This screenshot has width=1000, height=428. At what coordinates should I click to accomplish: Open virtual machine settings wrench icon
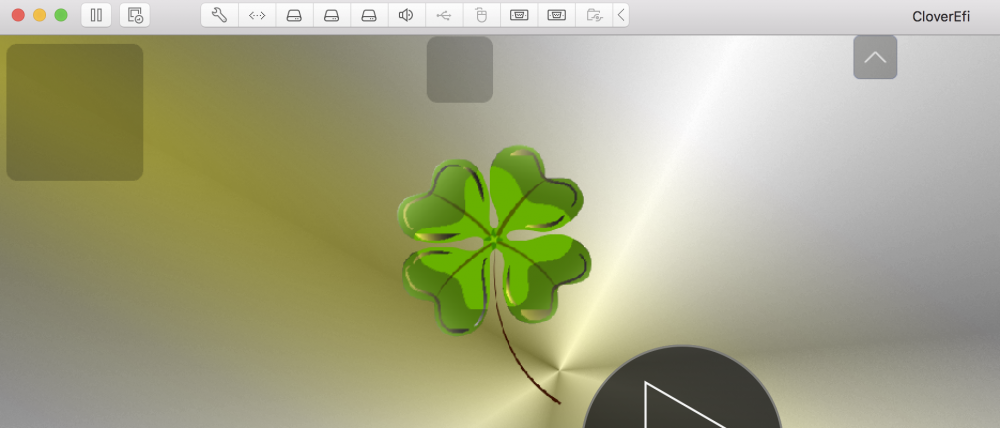click(219, 15)
